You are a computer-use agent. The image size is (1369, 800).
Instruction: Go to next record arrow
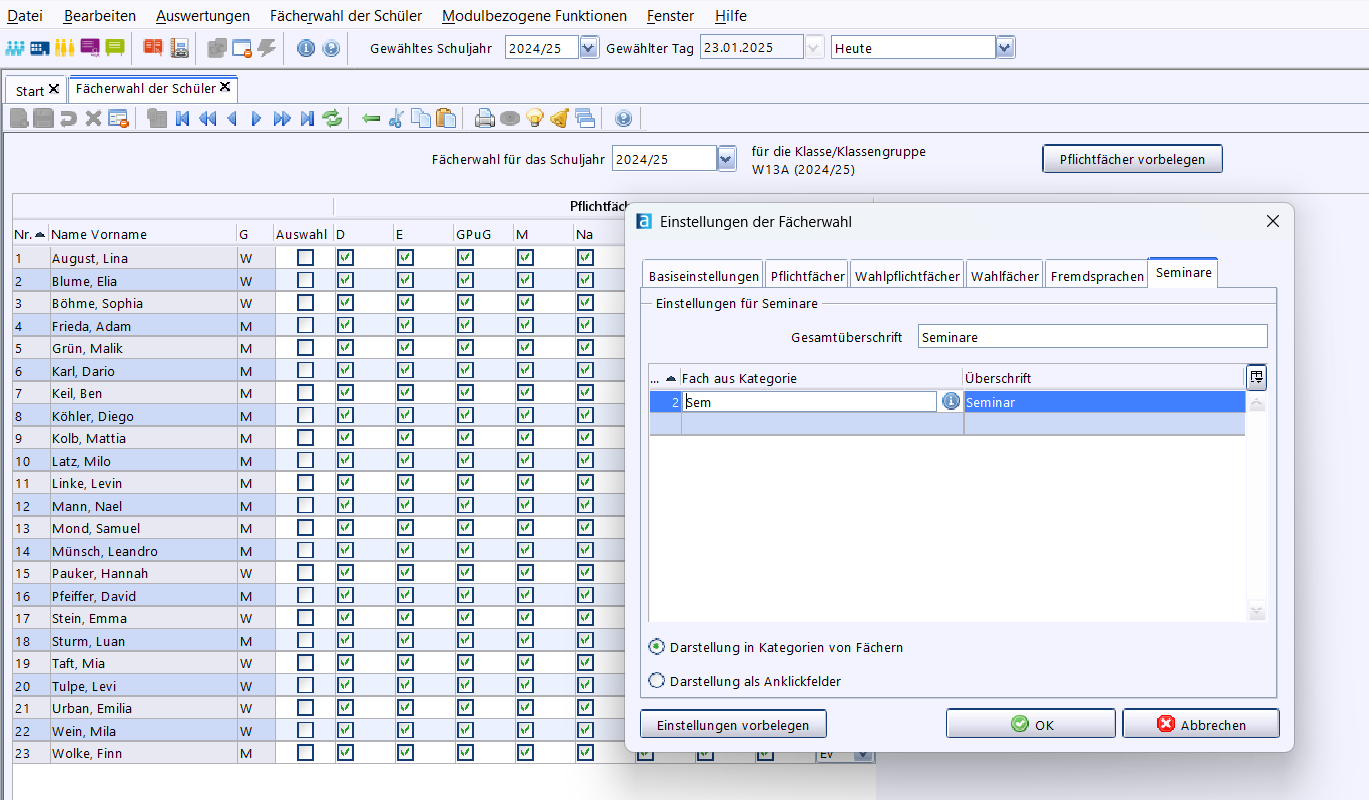tap(257, 119)
